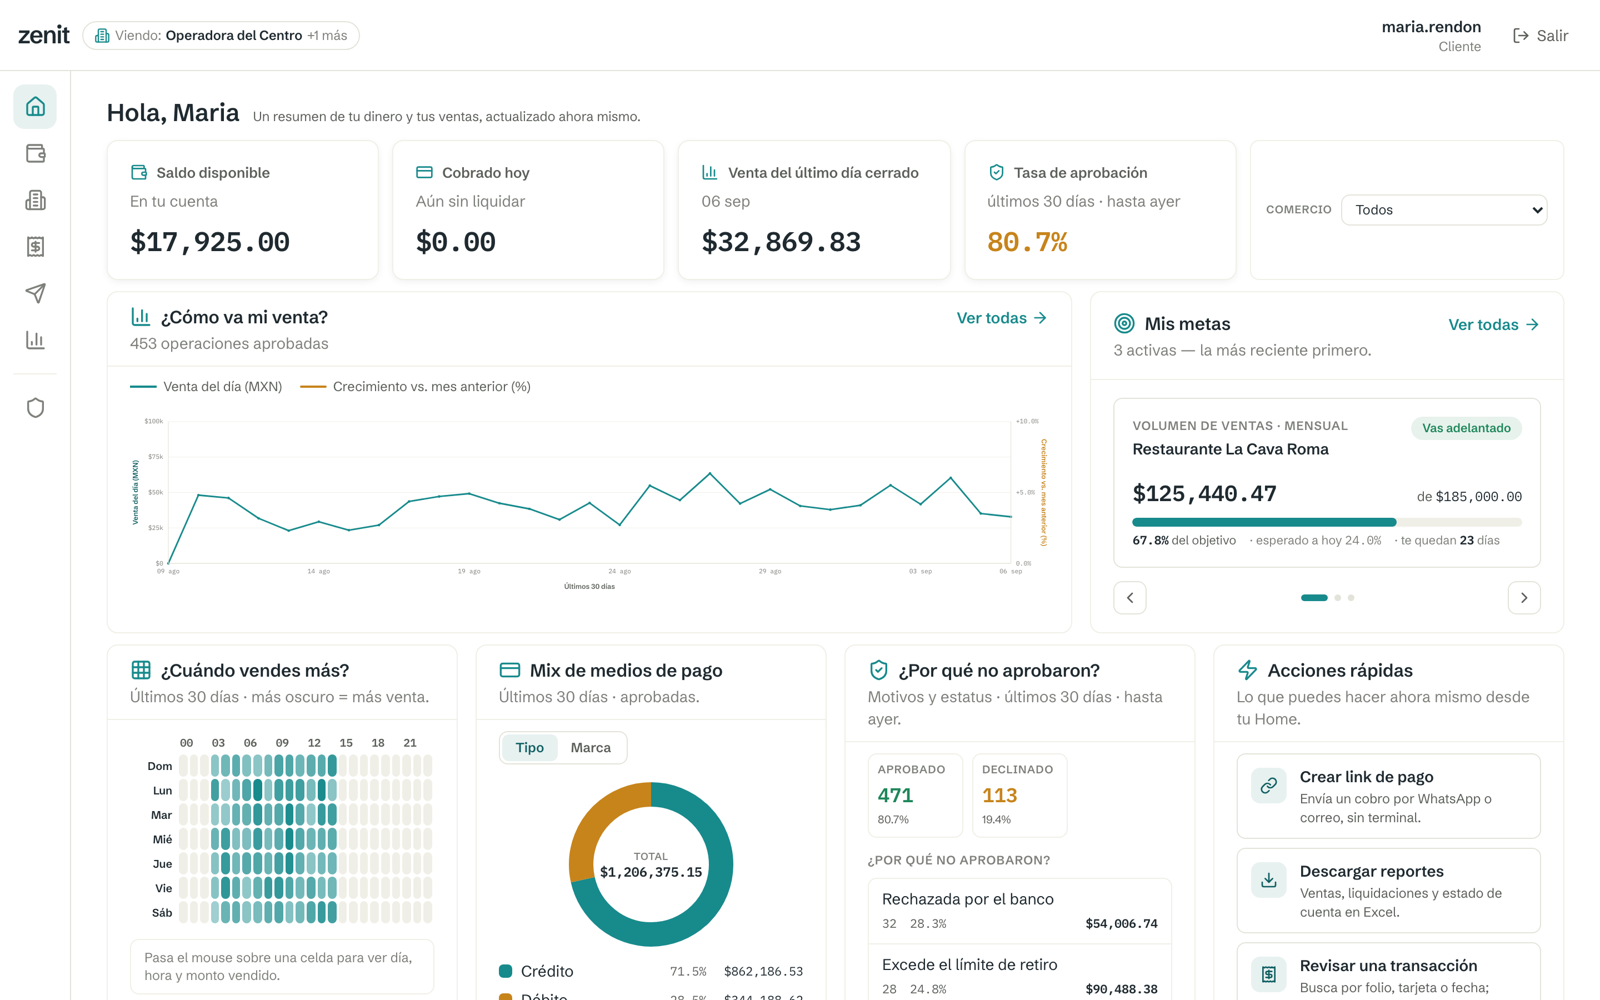Viewport: 1600px width, 1000px height.
Task: Select the Rechazada por el banco row
Action: 1020,911
